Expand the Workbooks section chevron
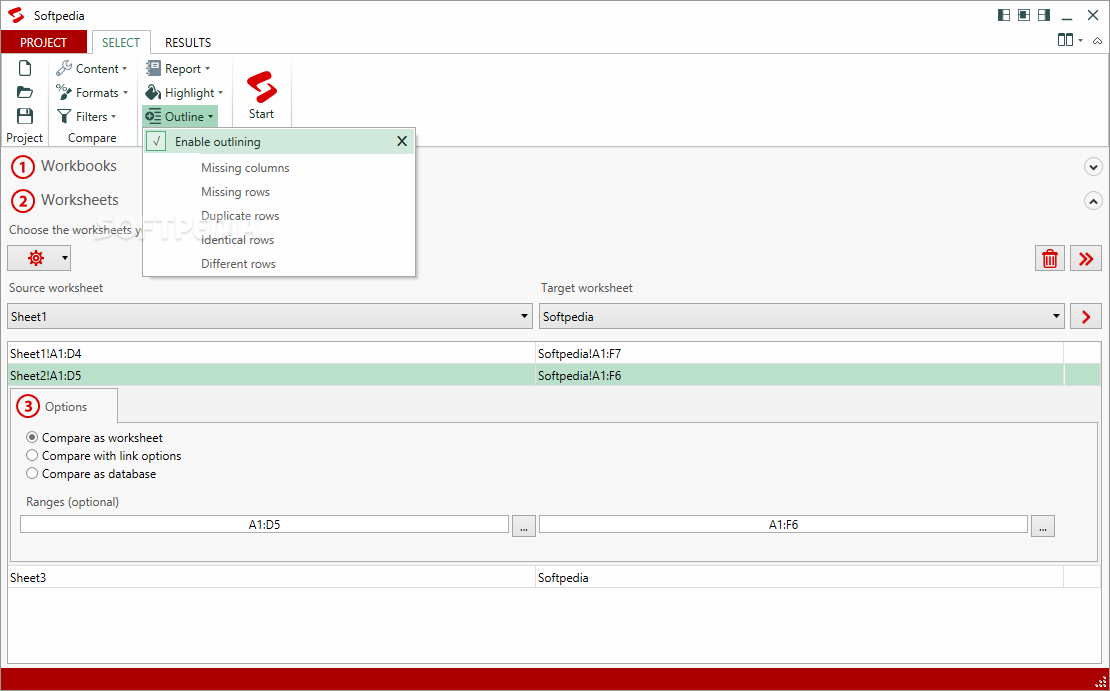The height and width of the screenshot is (691, 1110). coord(1093,167)
